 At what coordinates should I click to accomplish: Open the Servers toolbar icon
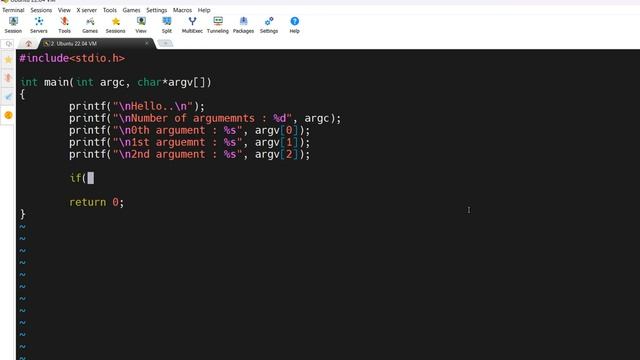(x=39, y=24)
